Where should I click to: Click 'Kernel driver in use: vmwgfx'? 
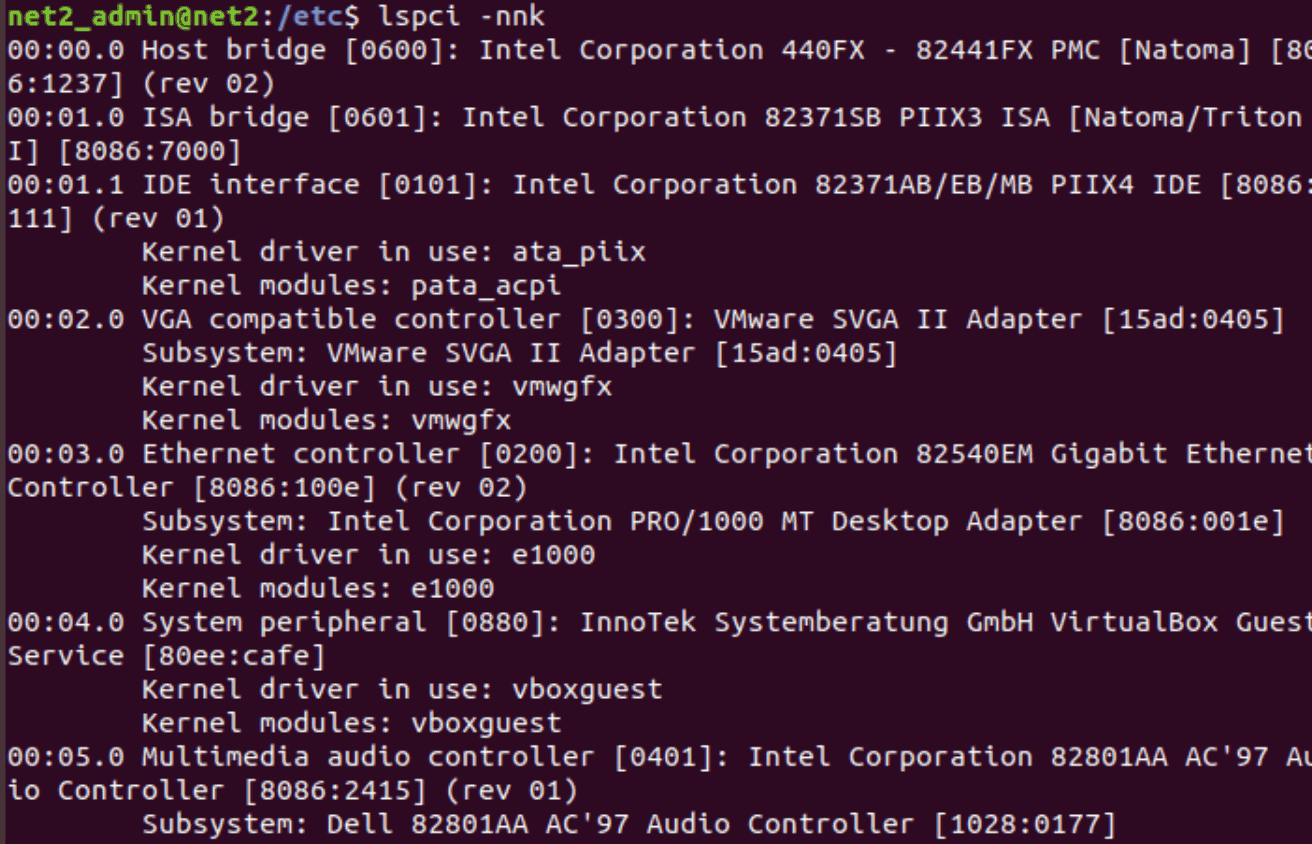pyautogui.click(x=377, y=386)
